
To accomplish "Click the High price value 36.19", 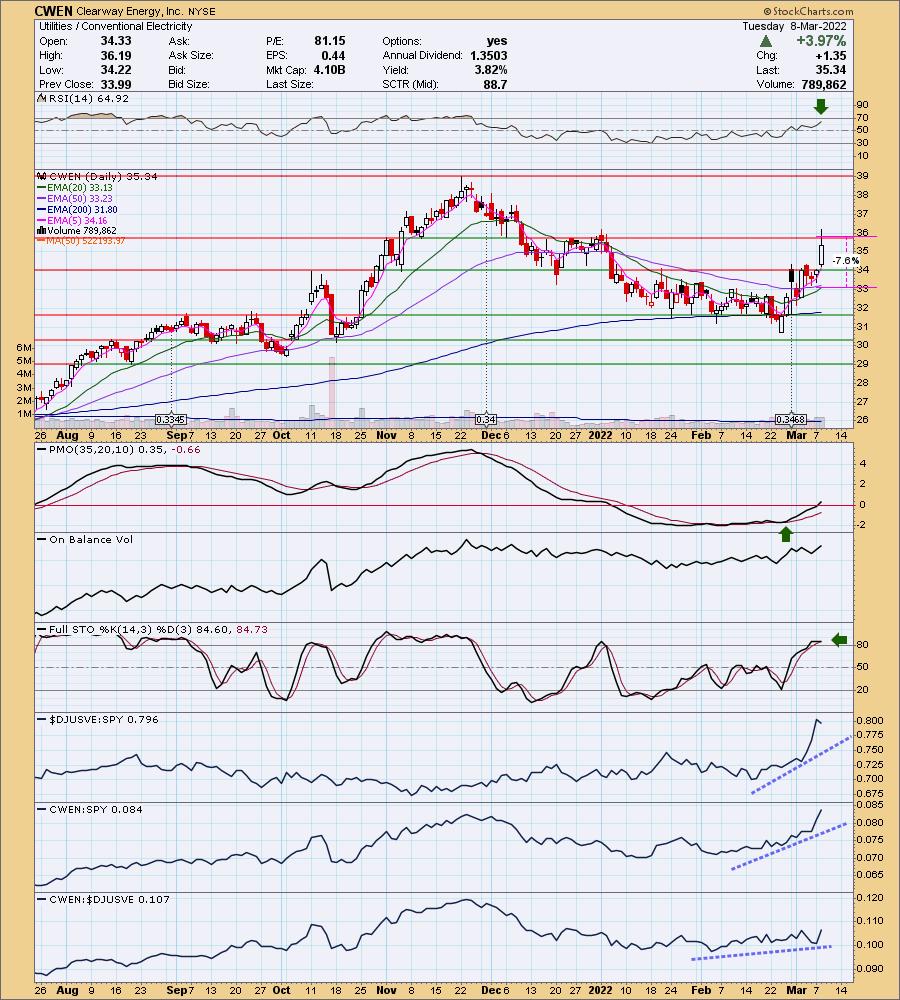I will click(x=116, y=55).
